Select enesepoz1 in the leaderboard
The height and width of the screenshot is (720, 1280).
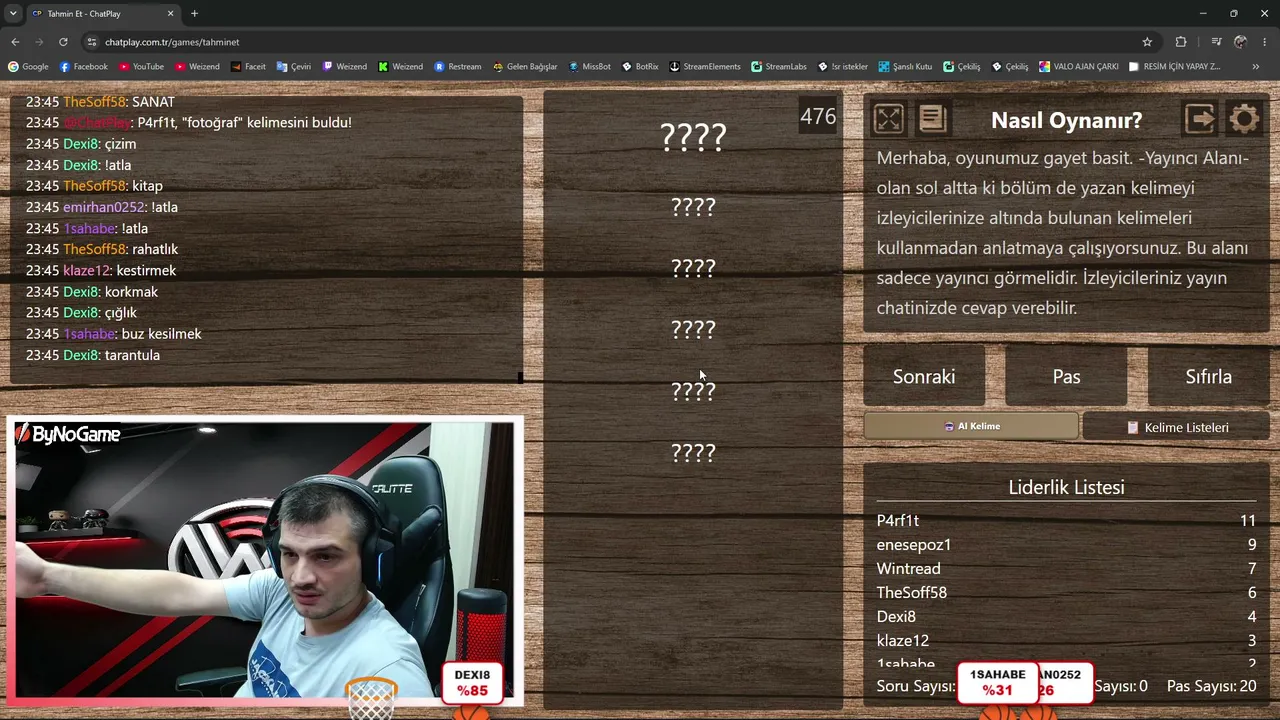(914, 544)
